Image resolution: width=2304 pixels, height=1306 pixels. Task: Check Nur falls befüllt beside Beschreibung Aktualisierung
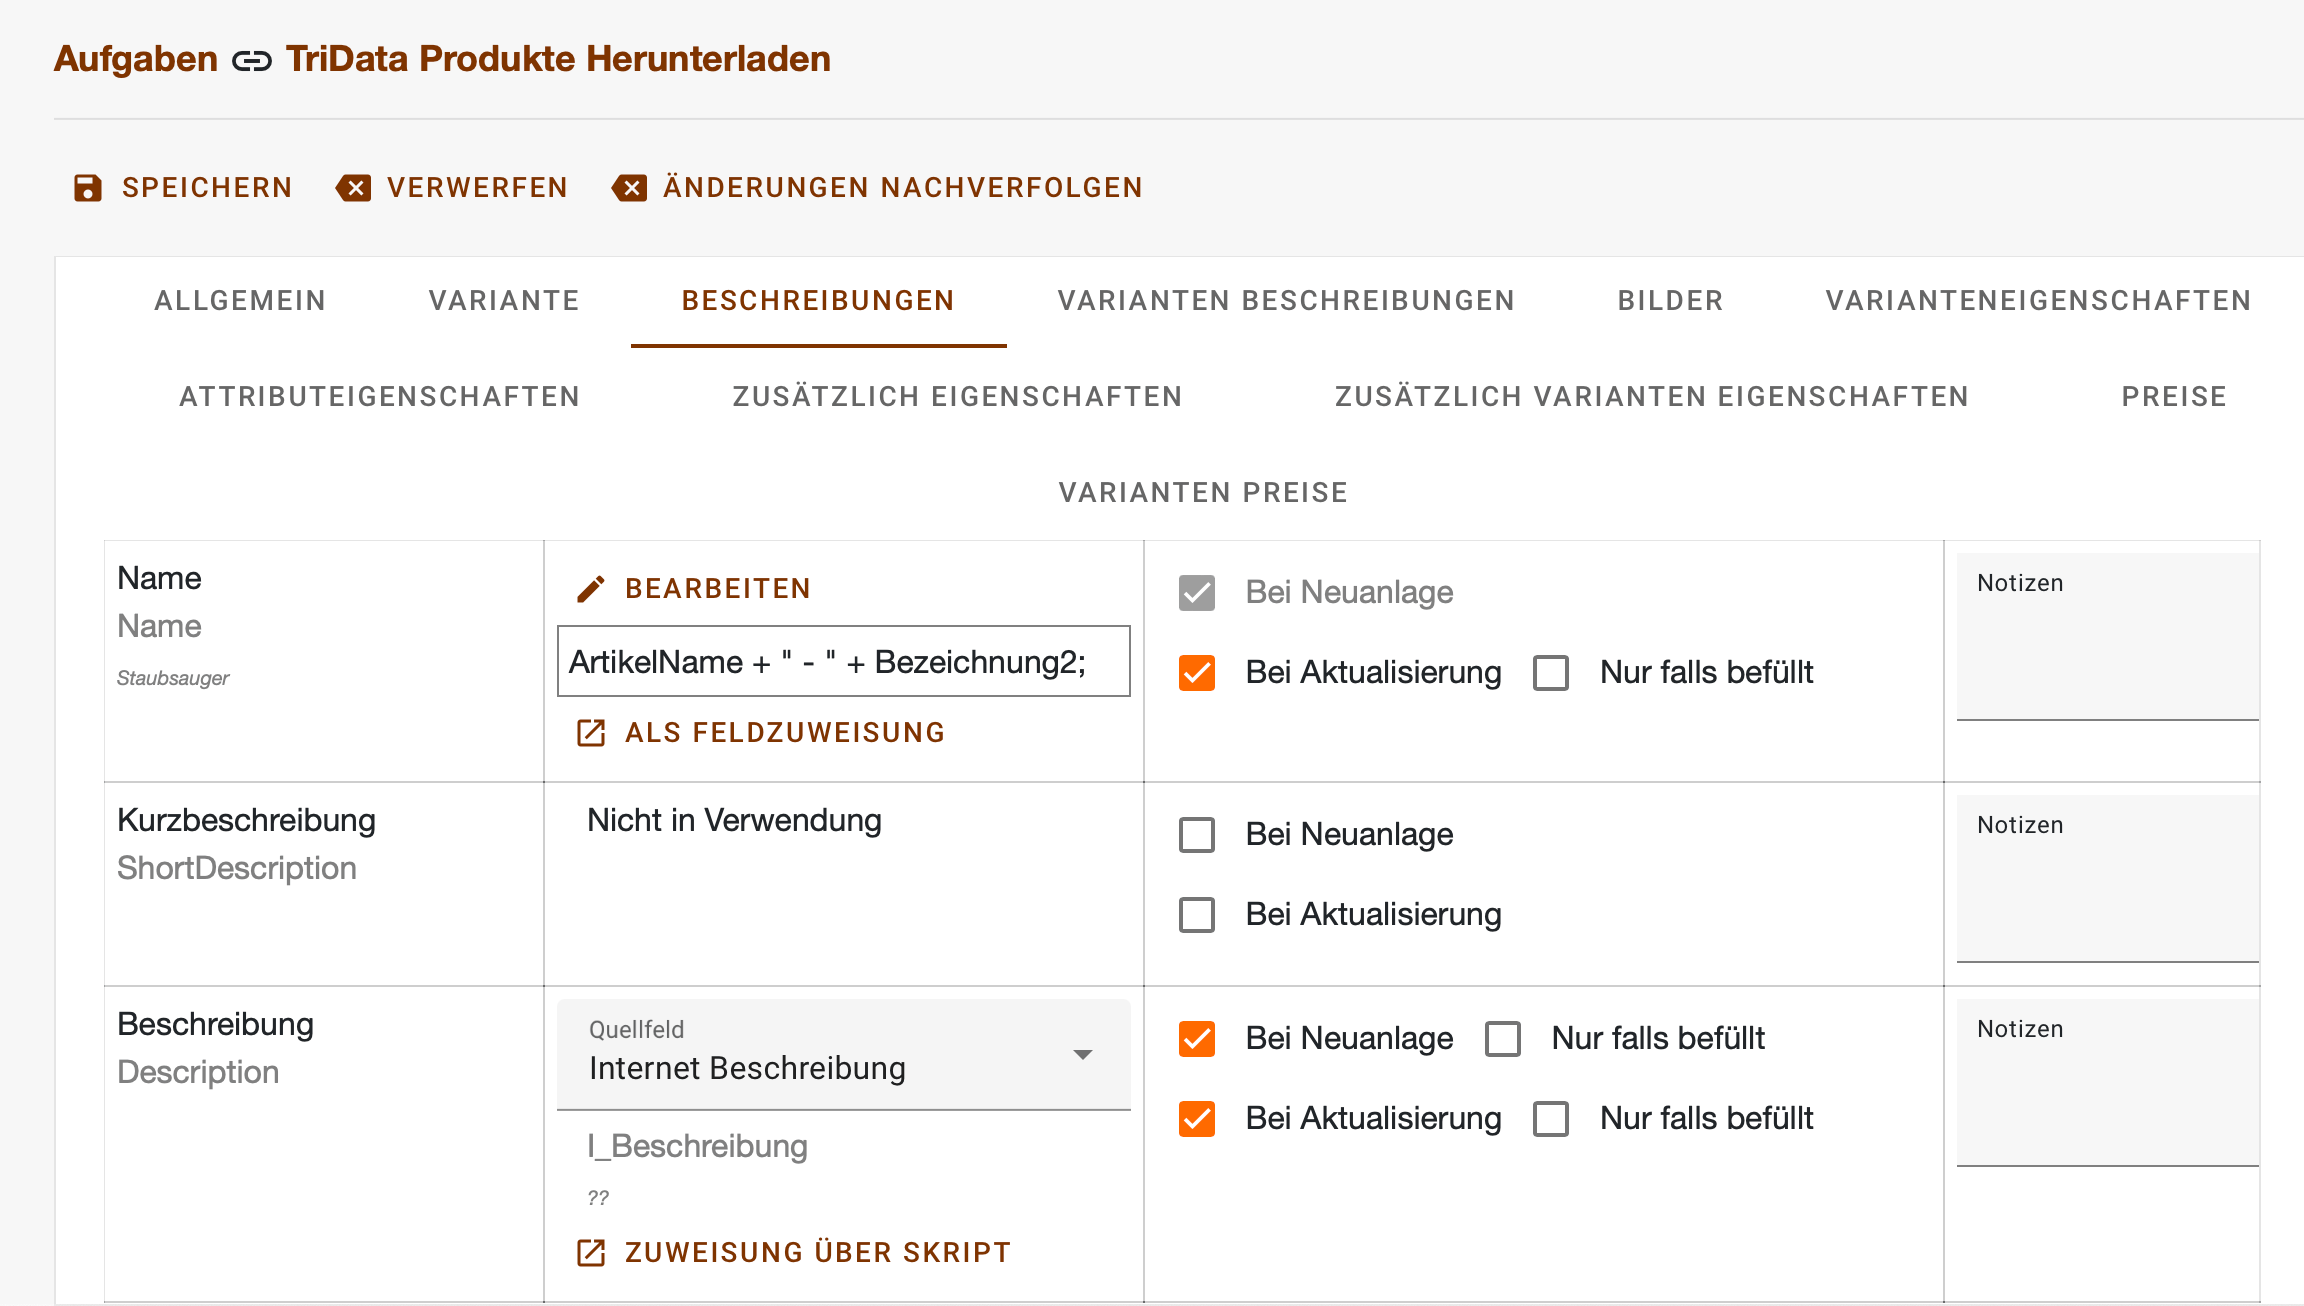(1551, 1119)
